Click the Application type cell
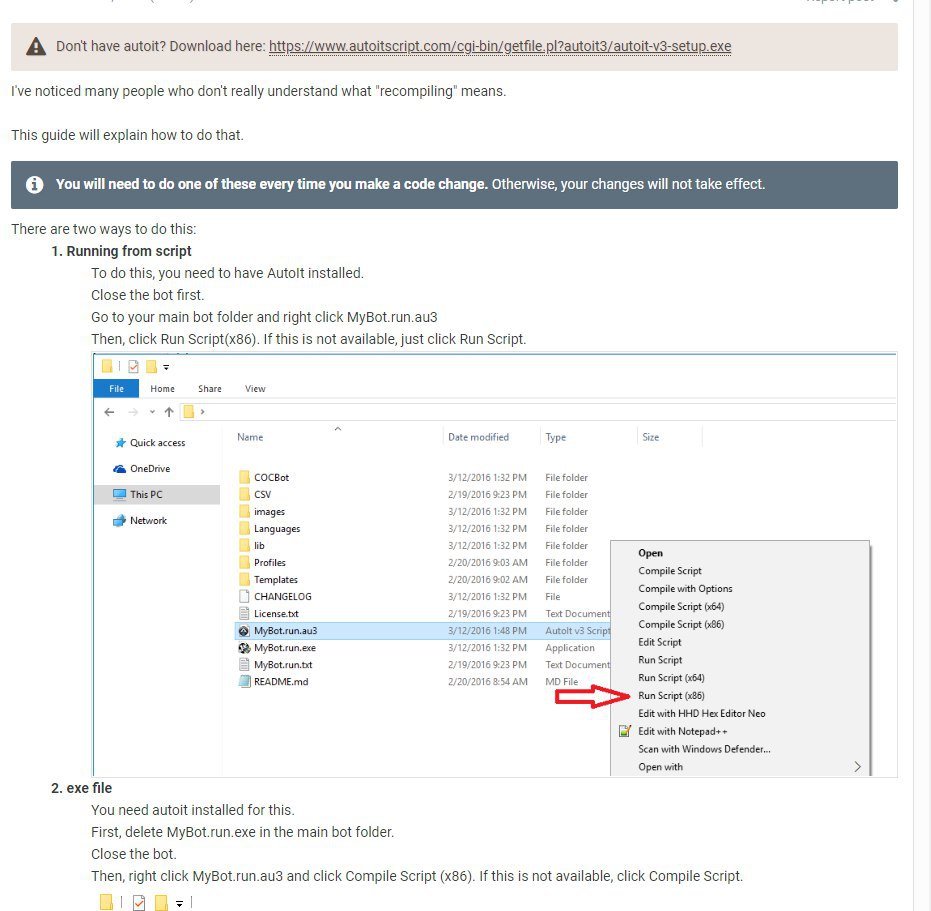This screenshot has width=931, height=911. (570, 648)
